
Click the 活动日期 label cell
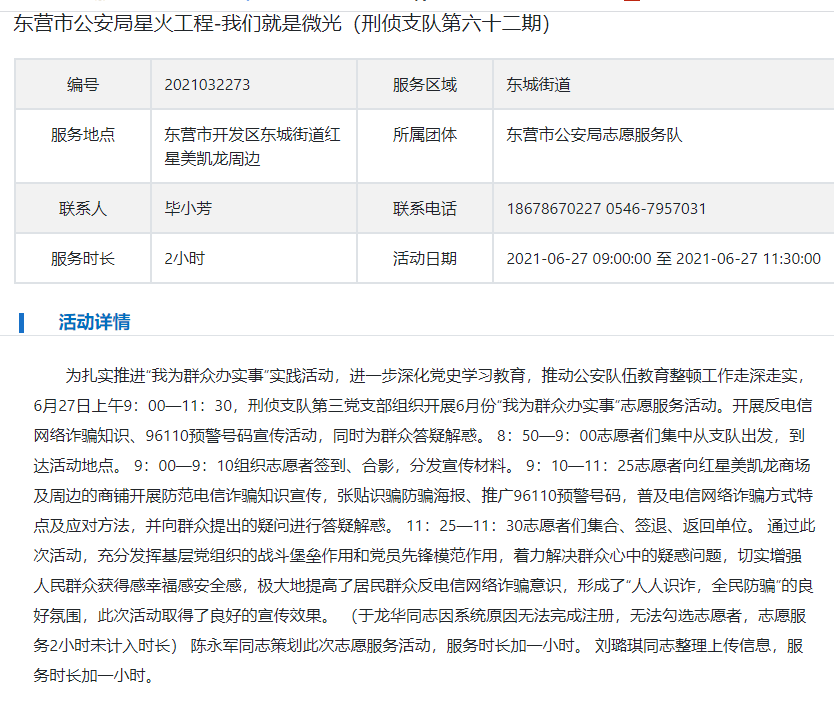click(424, 259)
